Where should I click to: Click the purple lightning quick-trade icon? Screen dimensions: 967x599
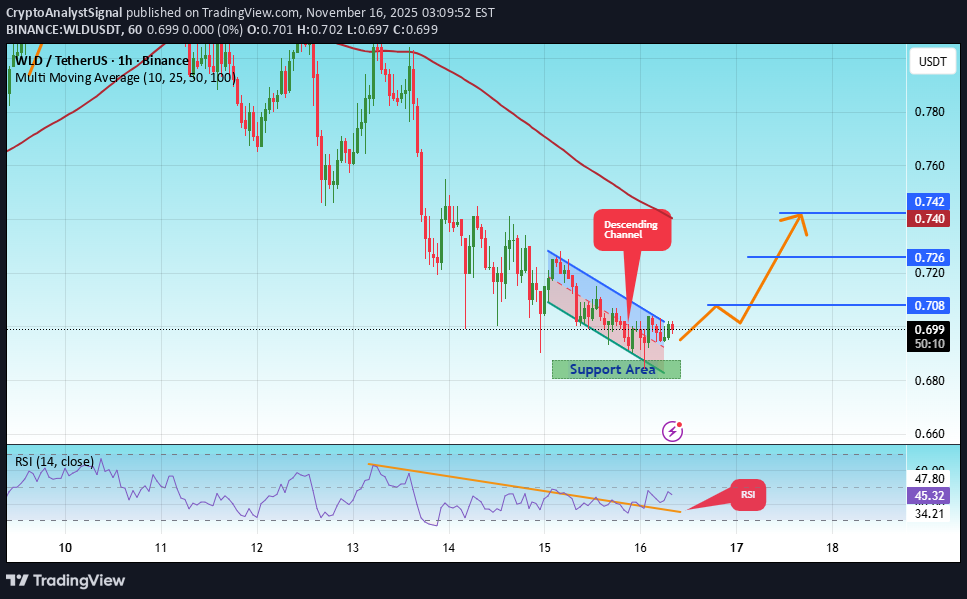(671, 431)
